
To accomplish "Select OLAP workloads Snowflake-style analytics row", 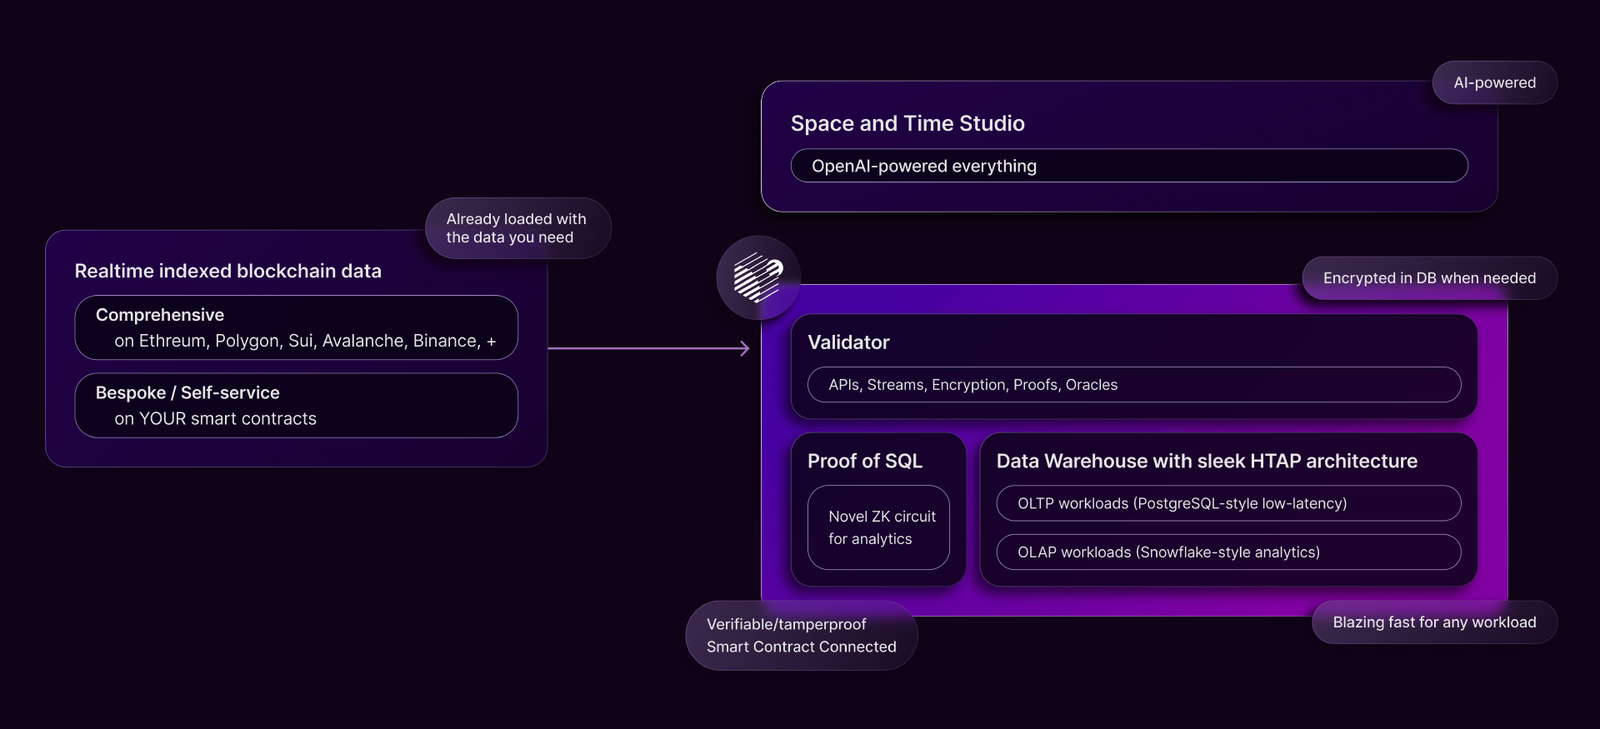I will (x=1228, y=552).
